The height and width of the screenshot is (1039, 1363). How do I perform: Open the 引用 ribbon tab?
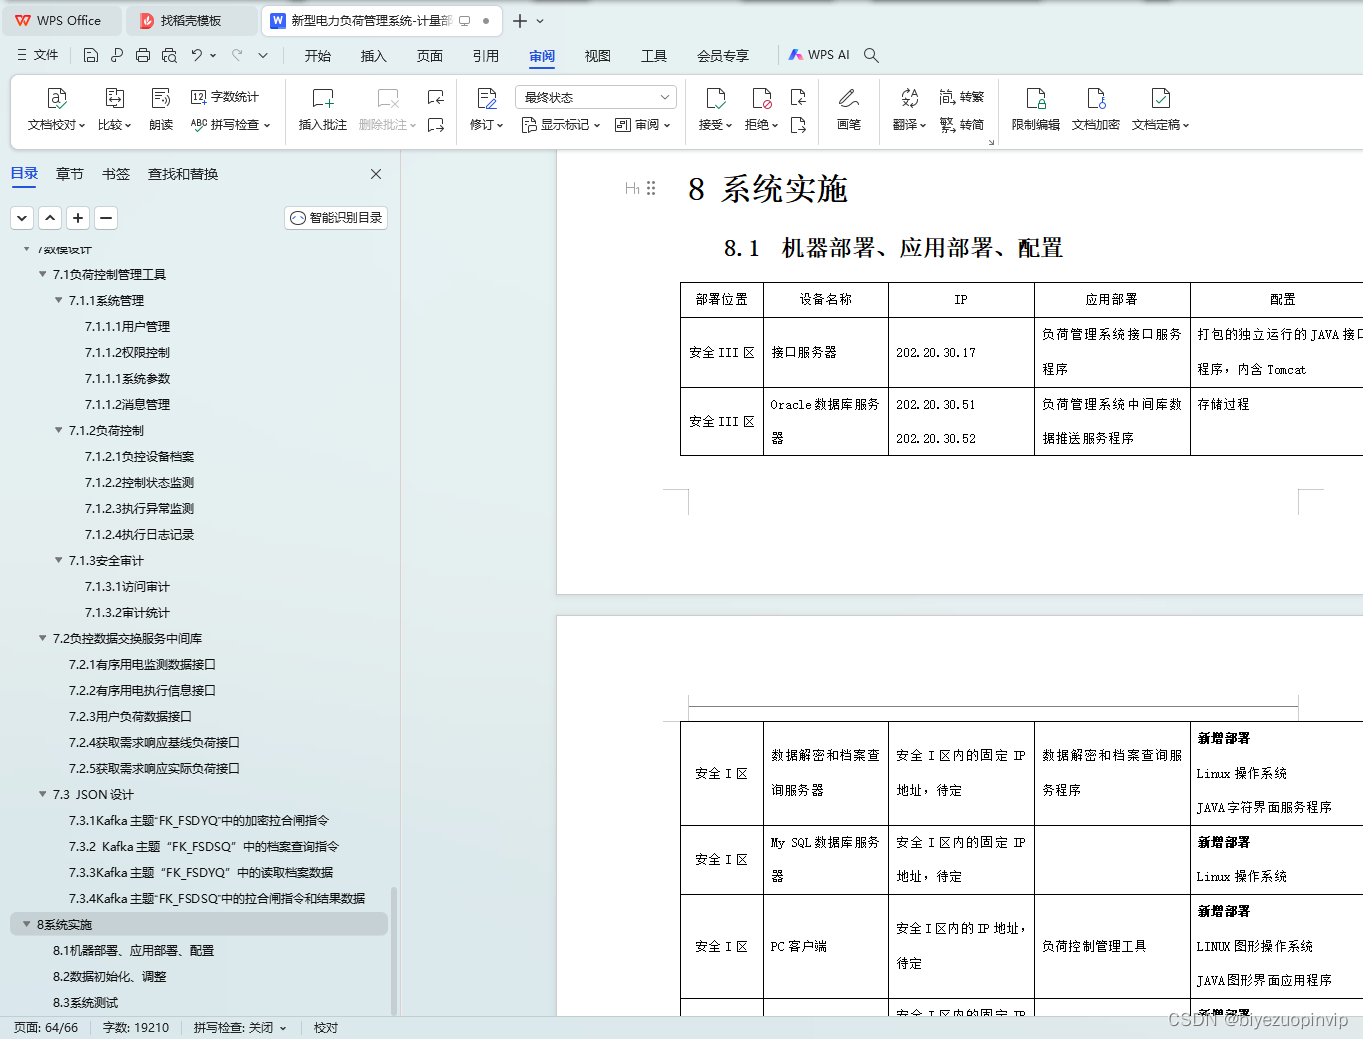click(486, 56)
